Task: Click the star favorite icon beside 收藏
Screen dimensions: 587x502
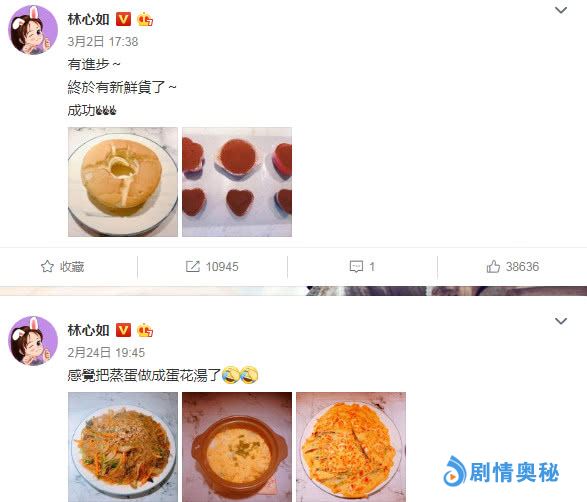Action: pyautogui.click(x=47, y=267)
